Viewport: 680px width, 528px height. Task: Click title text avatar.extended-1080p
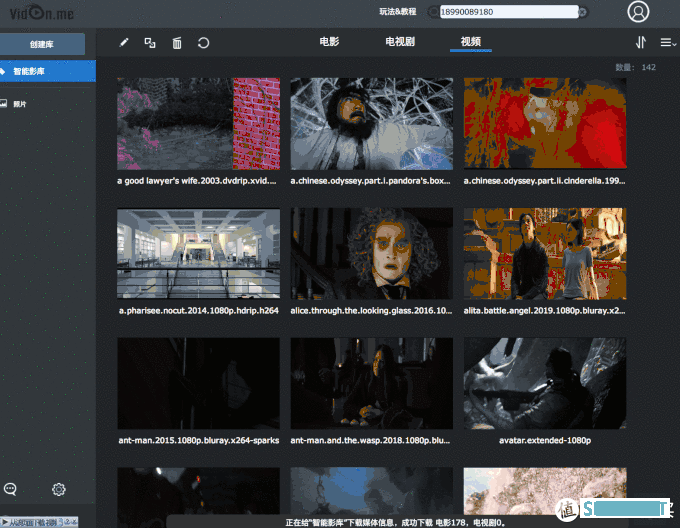coord(545,440)
